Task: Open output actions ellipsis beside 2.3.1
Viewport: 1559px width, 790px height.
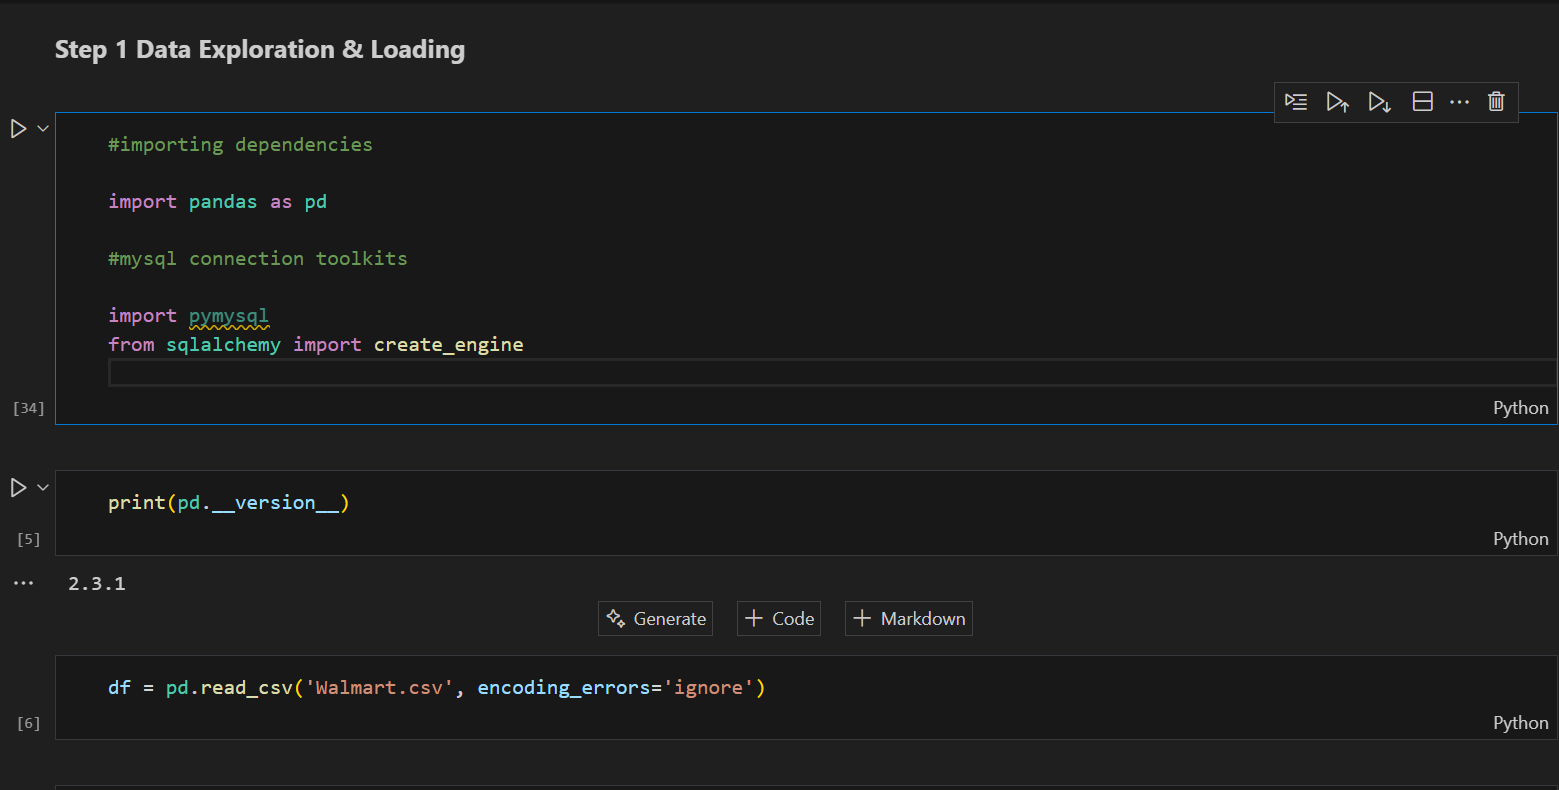Action: point(23,583)
